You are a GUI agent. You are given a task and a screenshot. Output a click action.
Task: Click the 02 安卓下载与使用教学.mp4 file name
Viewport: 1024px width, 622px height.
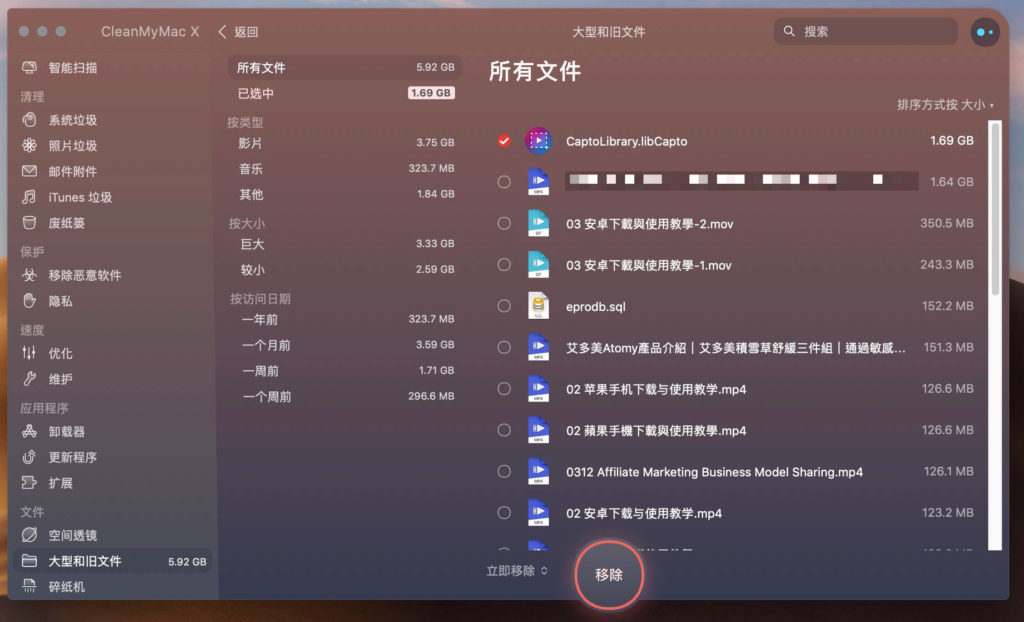pos(644,514)
